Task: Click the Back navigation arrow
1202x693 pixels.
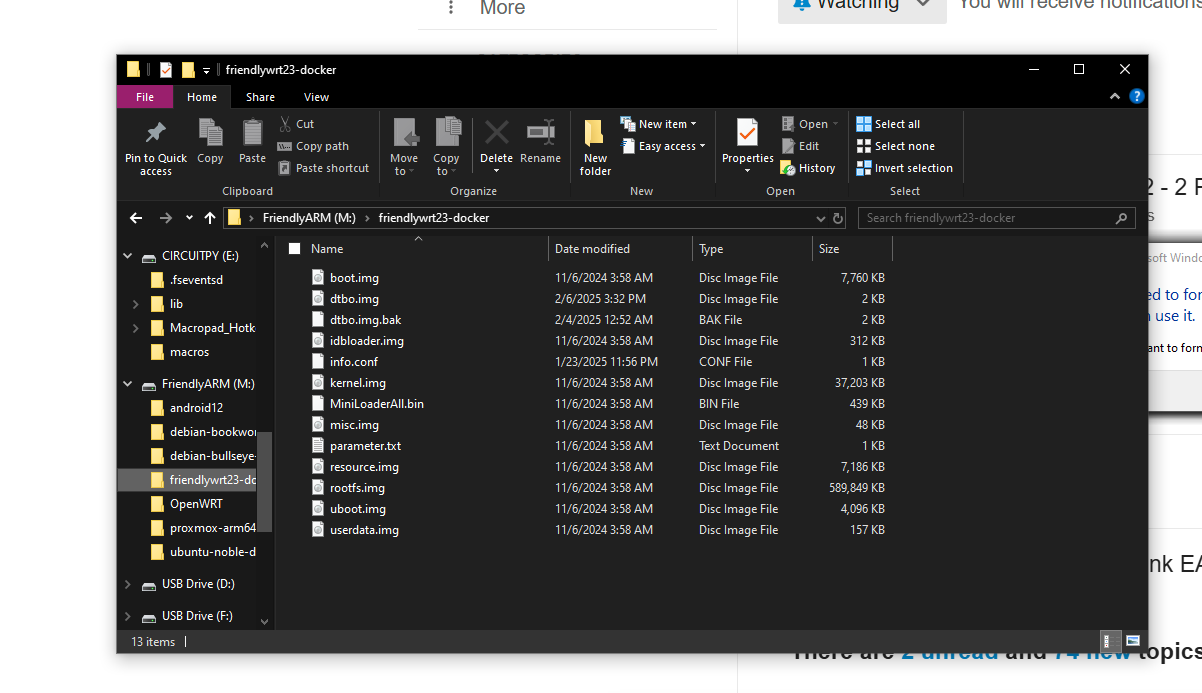Action: 136,218
